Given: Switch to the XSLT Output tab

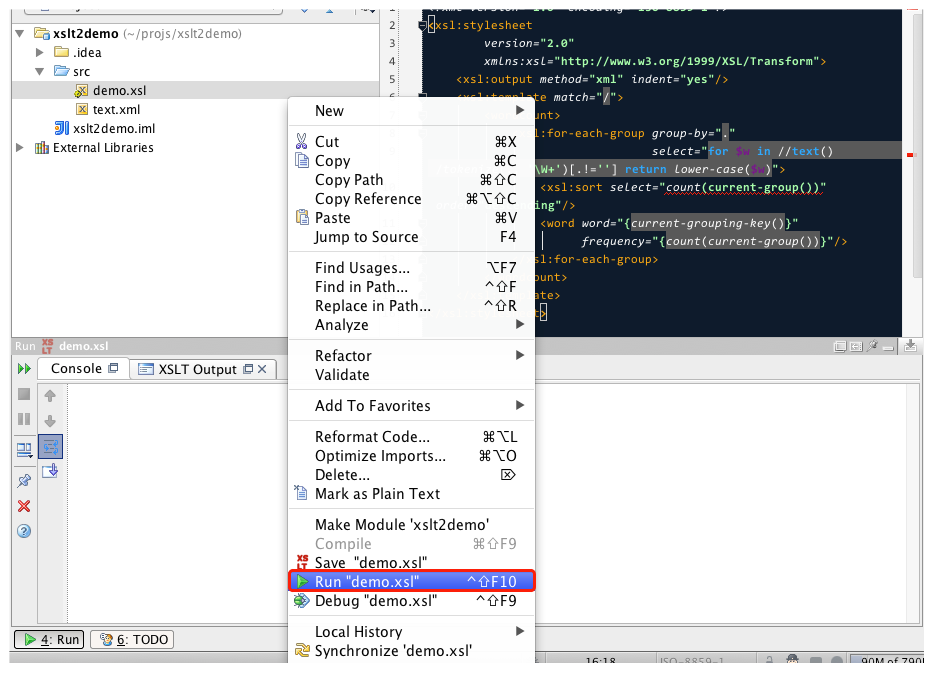Looking at the screenshot, I should (197, 369).
